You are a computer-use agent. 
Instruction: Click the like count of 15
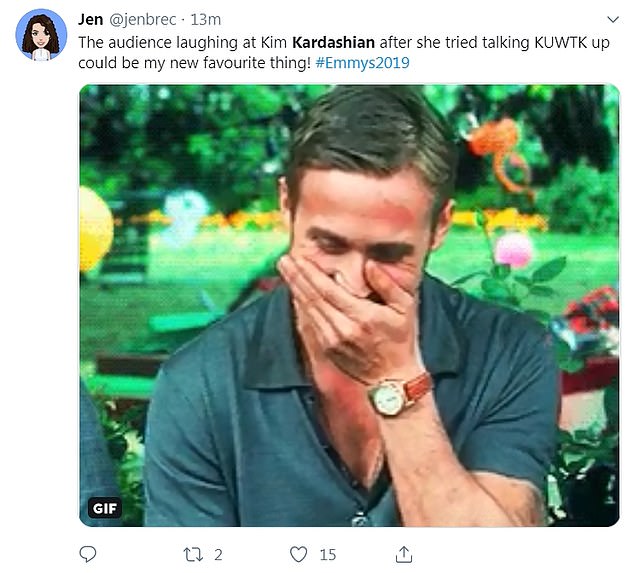[x=327, y=554]
